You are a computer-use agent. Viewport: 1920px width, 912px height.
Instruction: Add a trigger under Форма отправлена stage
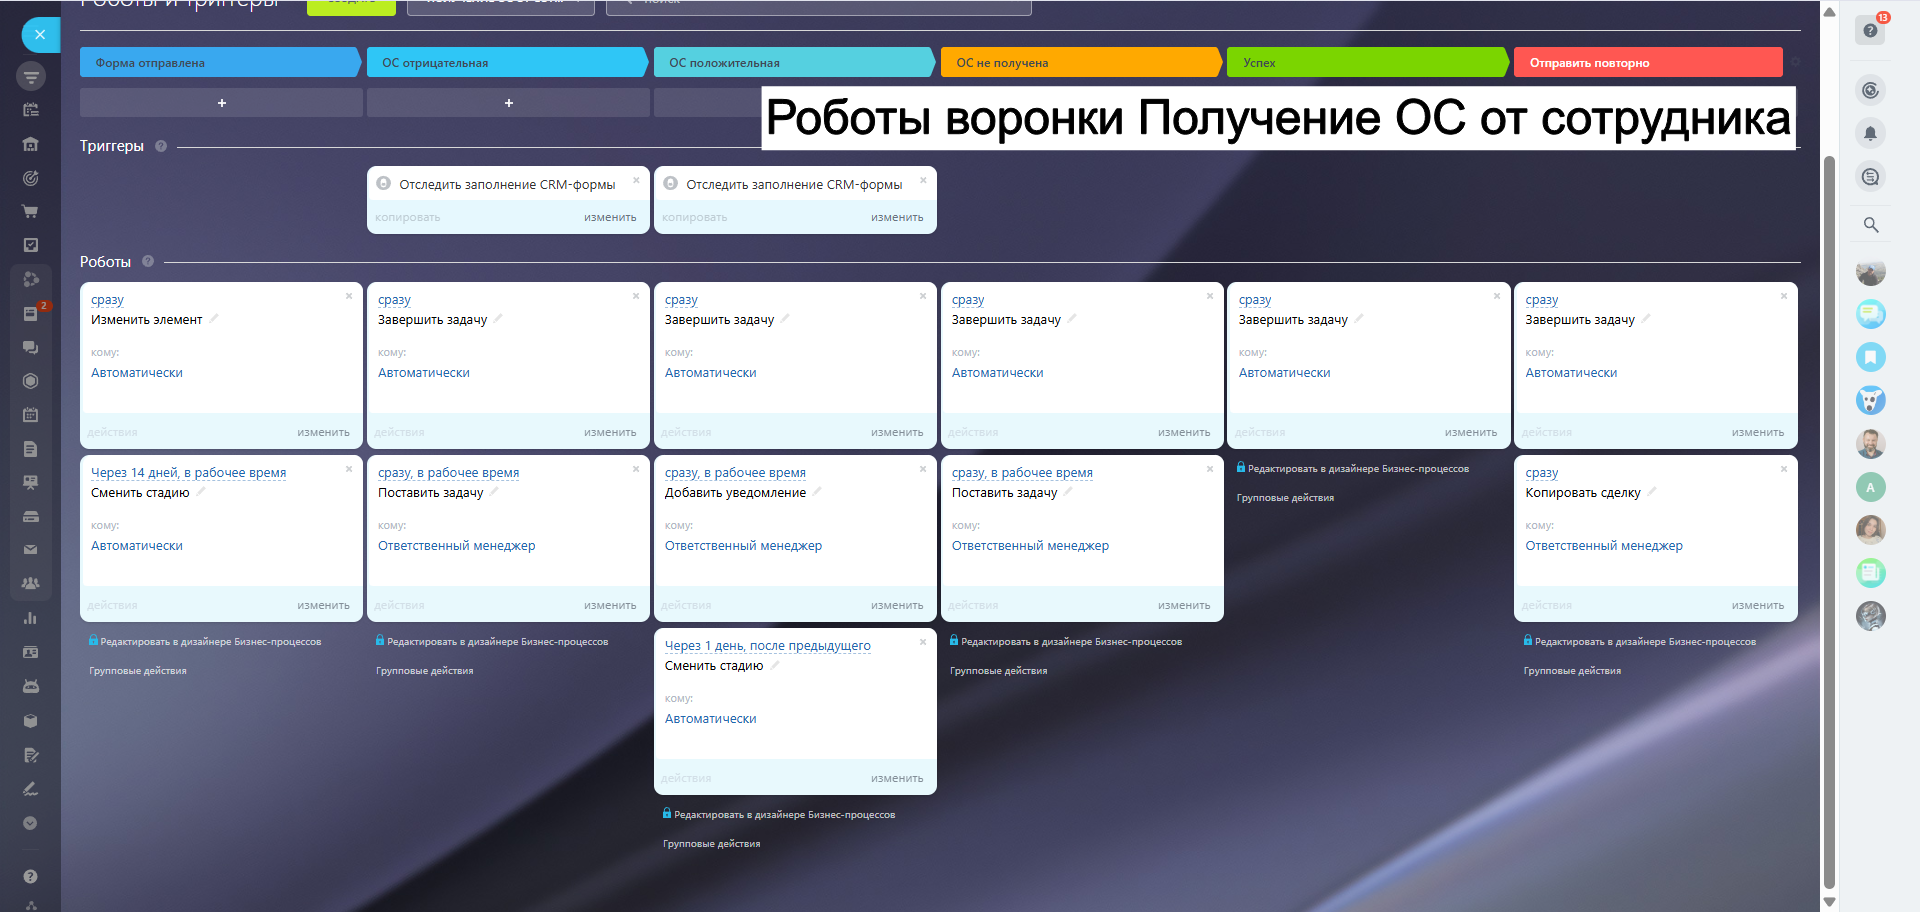[x=221, y=103]
